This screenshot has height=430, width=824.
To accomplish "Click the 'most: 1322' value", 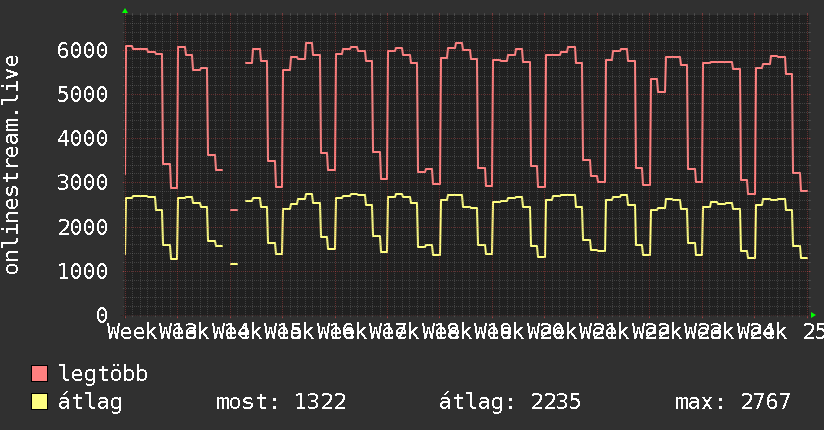I will pyautogui.click(x=281, y=402).
